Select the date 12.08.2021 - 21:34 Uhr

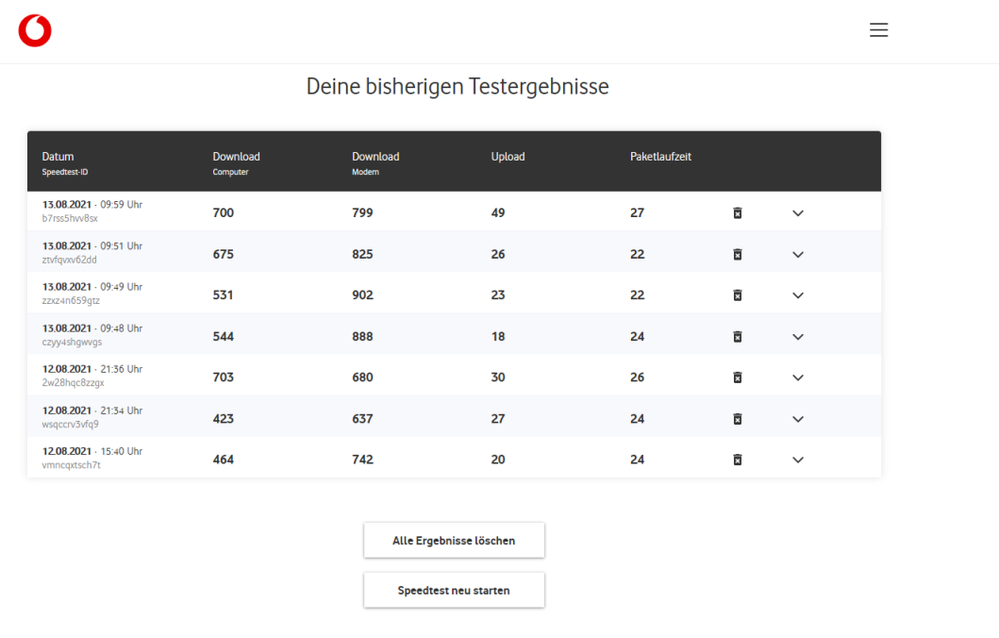[92, 410]
